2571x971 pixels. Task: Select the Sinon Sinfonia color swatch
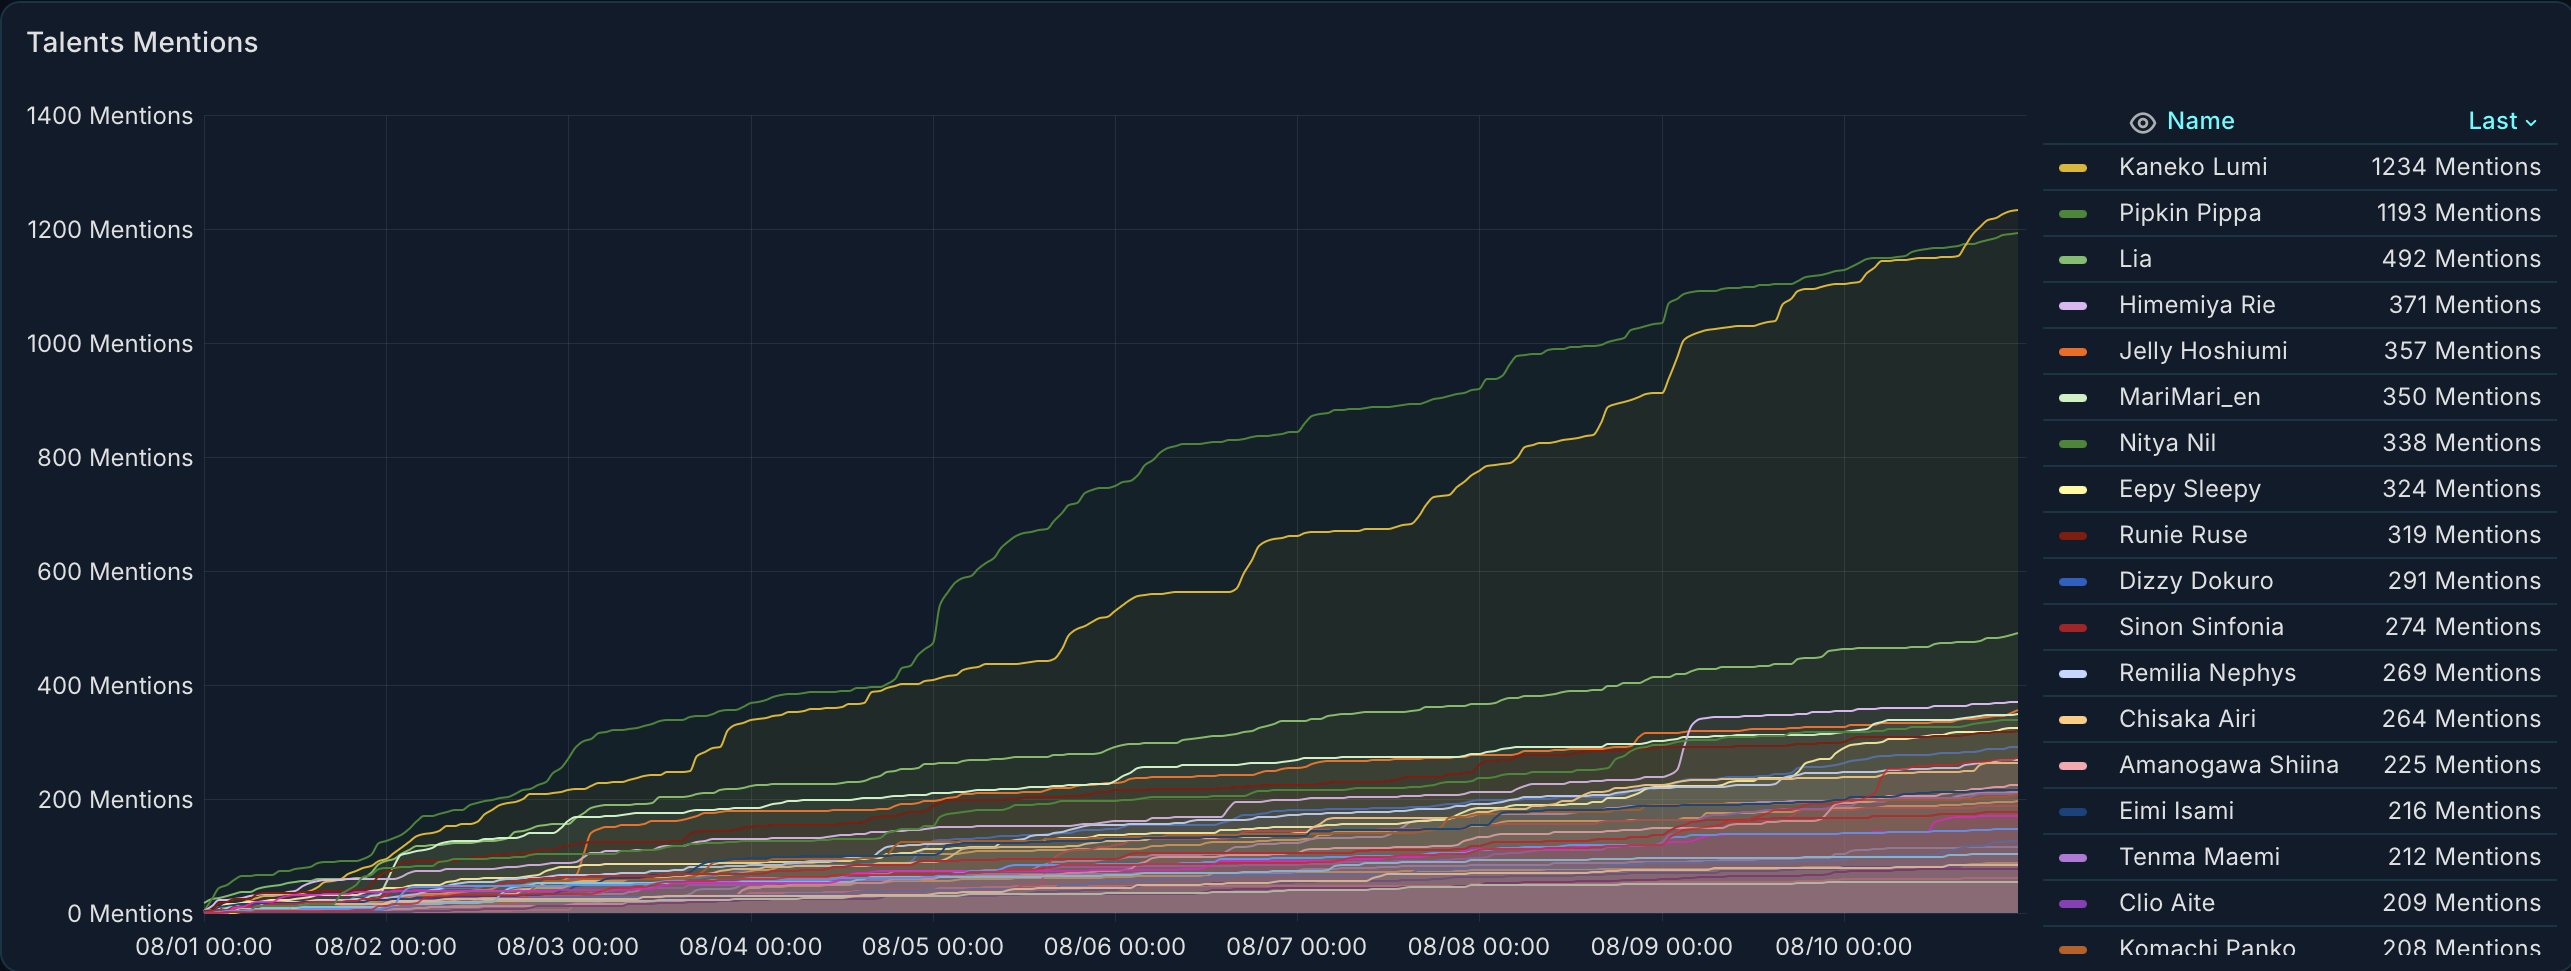pyautogui.click(x=2073, y=628)
